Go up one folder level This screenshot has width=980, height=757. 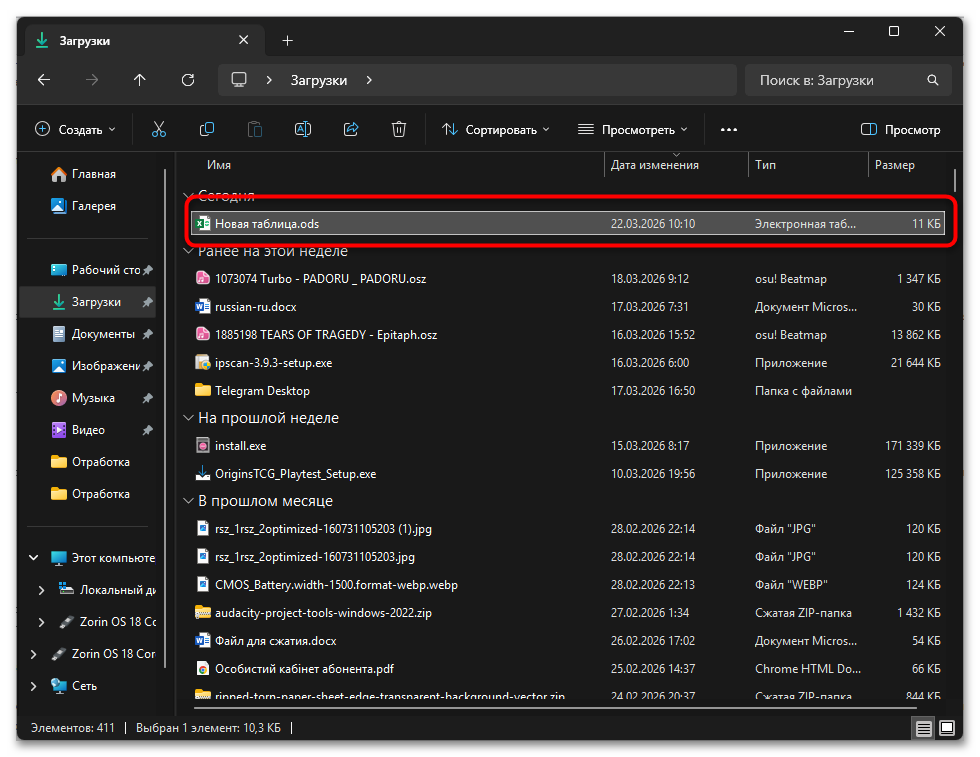pos(140,80)
